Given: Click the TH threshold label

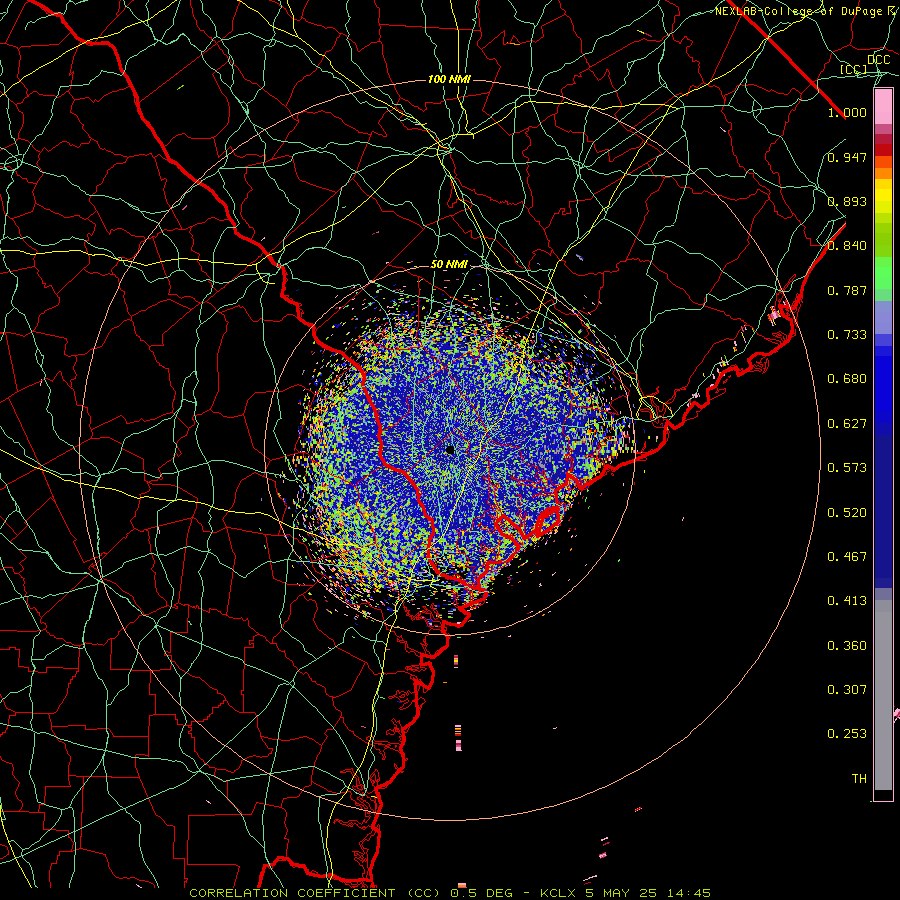Looking at the screenshot, I should [859, 779].
